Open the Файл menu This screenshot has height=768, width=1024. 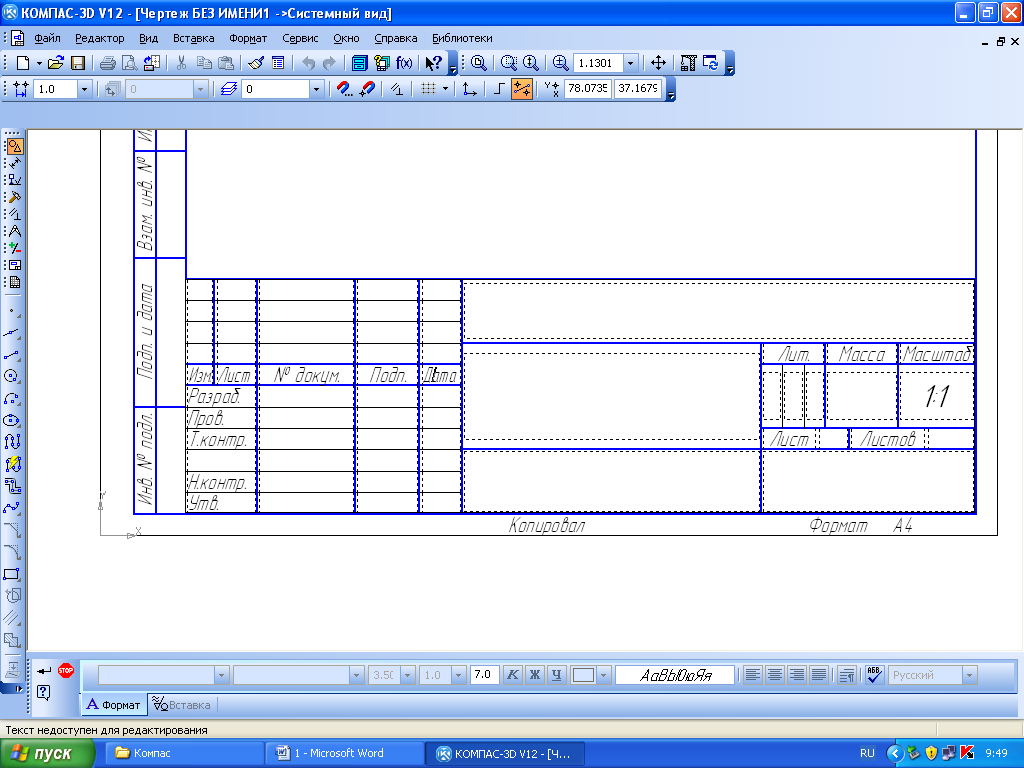tap(47, 38)
